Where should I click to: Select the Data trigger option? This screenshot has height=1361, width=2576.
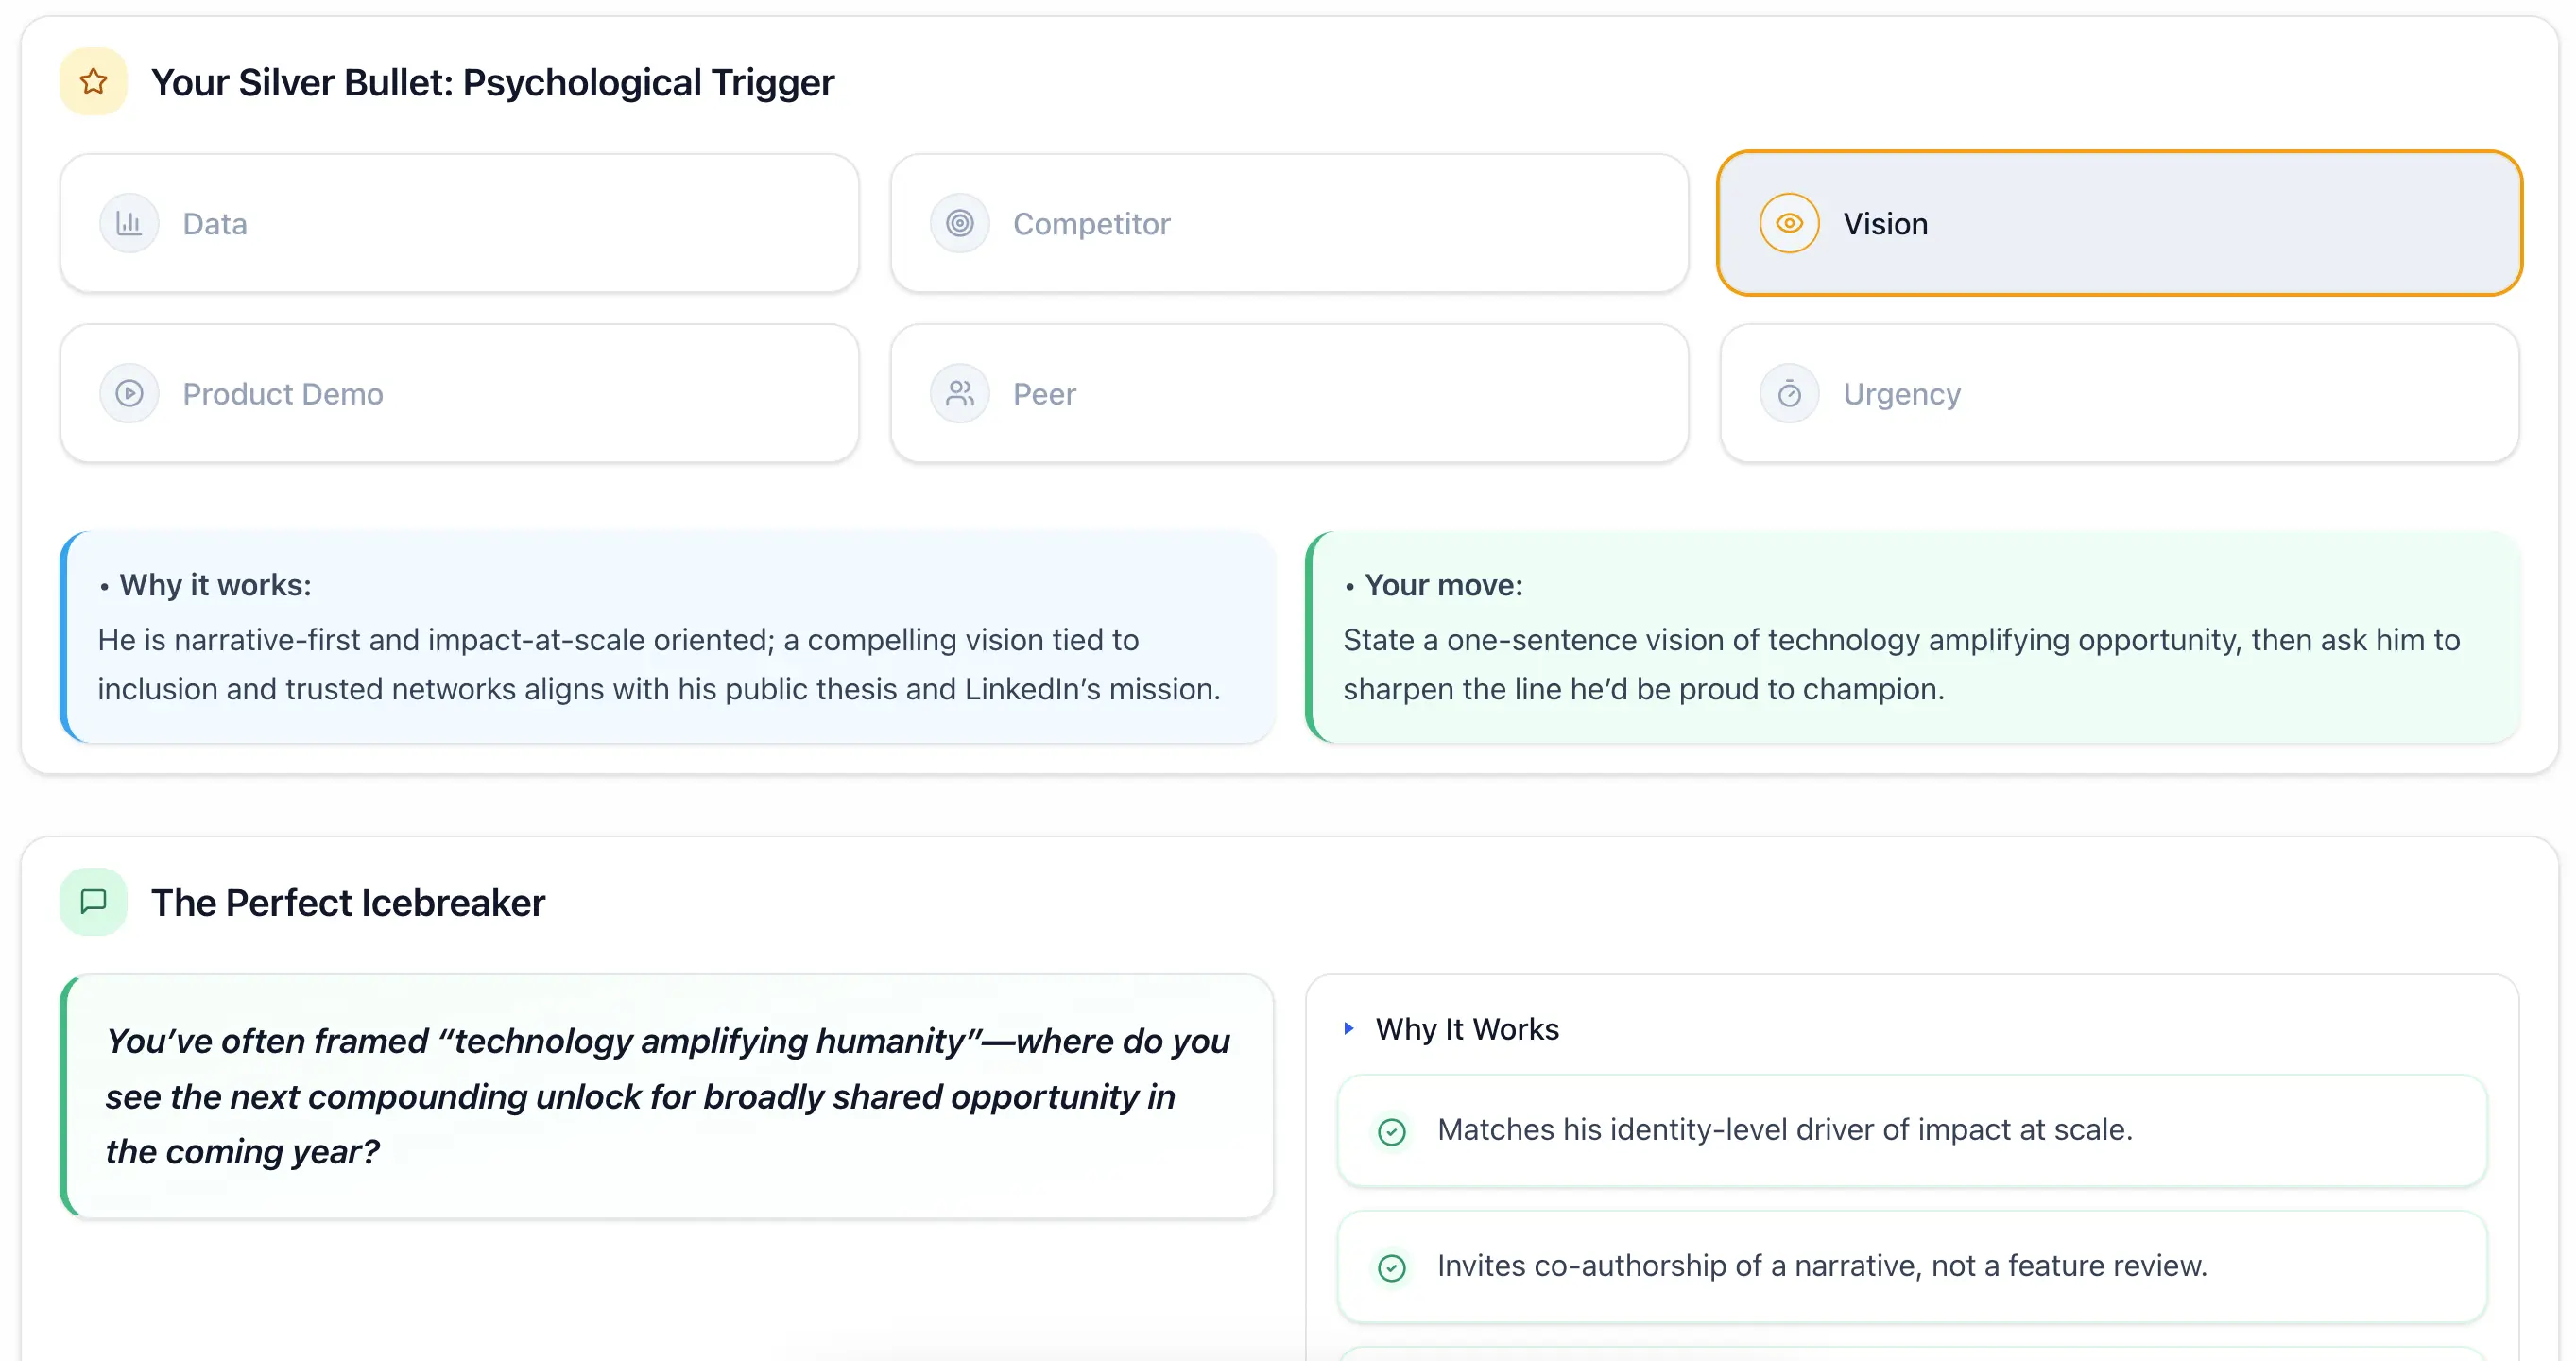coord(459,223)
